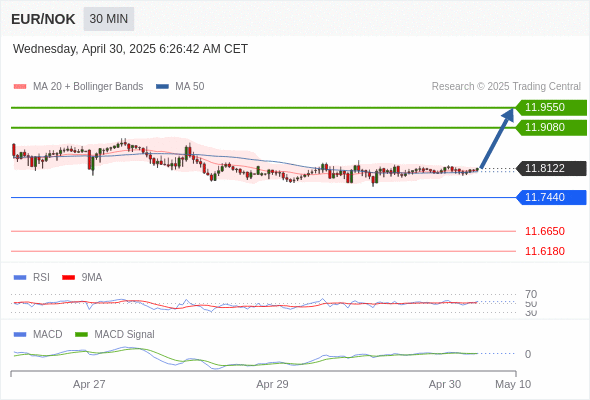The width and height of the screenshot is (590, 400).
Task: Click the MA 20 + Bollinger Bands legend swatch
Action: click(20, 87)
